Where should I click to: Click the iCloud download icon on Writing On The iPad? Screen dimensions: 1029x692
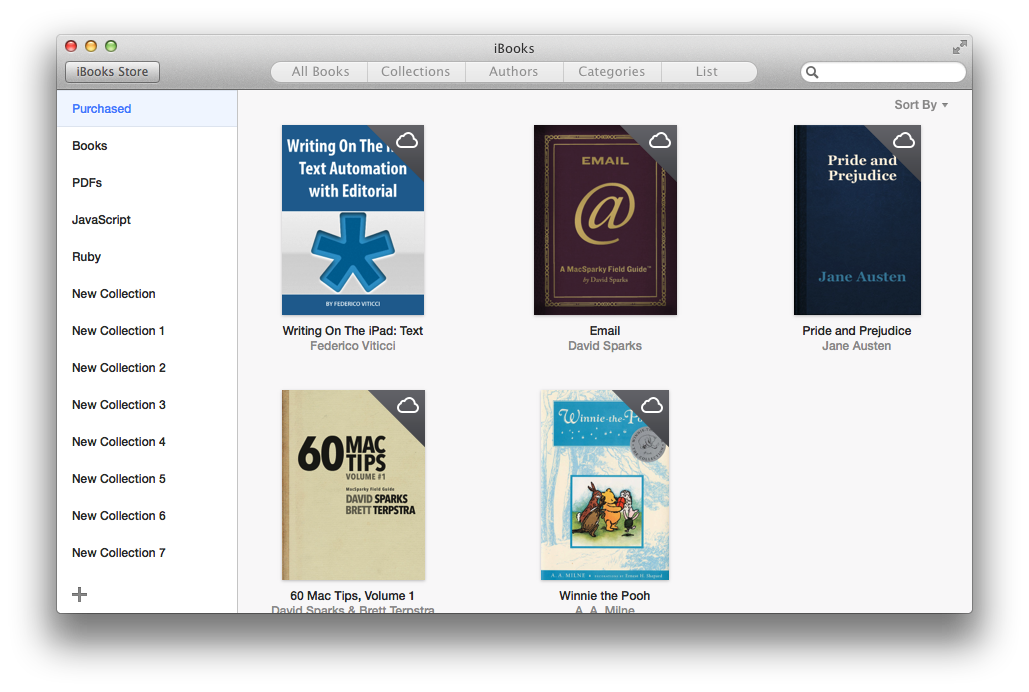(x=407, y=140)
